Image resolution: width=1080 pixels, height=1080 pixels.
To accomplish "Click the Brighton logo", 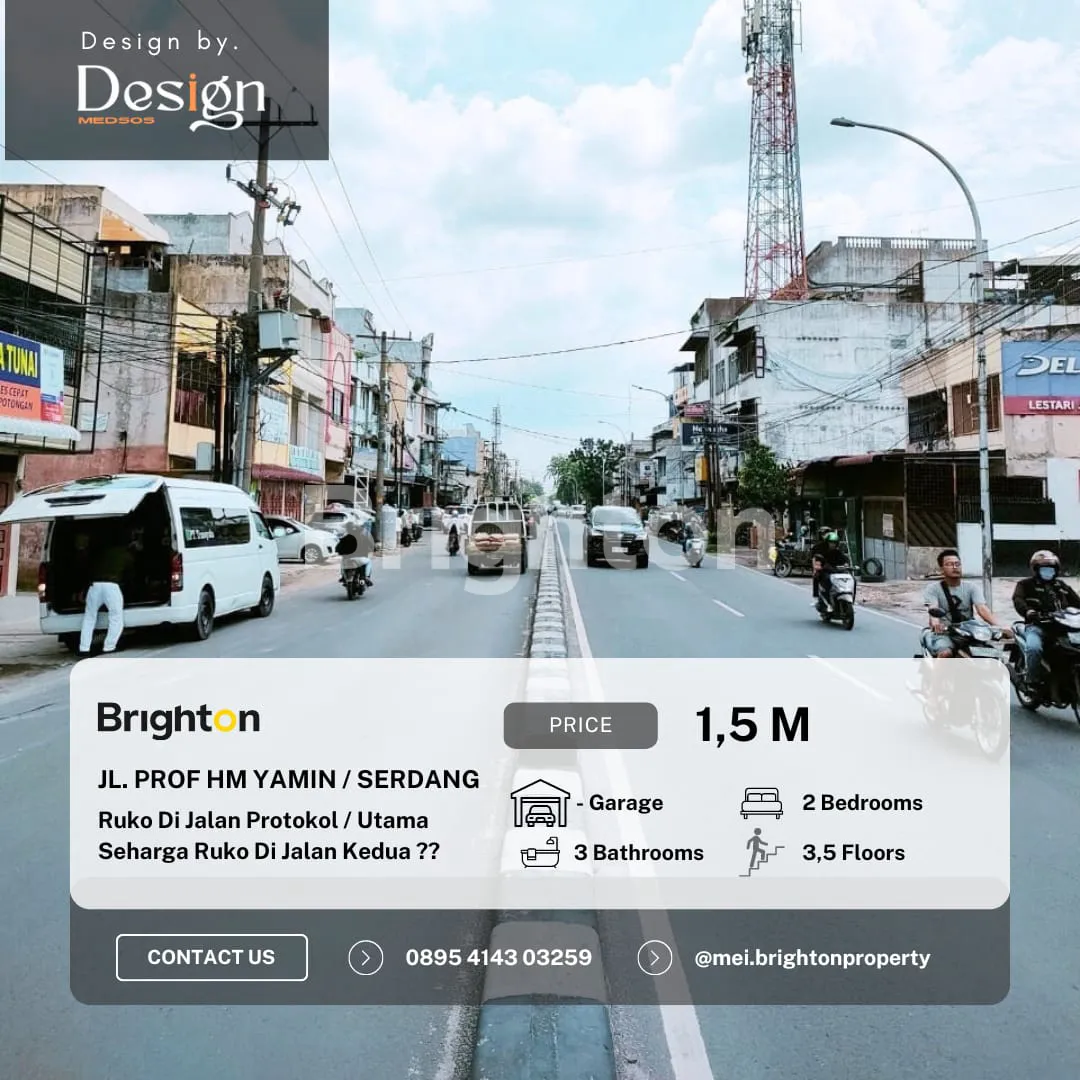I will [x=178, y=720].
